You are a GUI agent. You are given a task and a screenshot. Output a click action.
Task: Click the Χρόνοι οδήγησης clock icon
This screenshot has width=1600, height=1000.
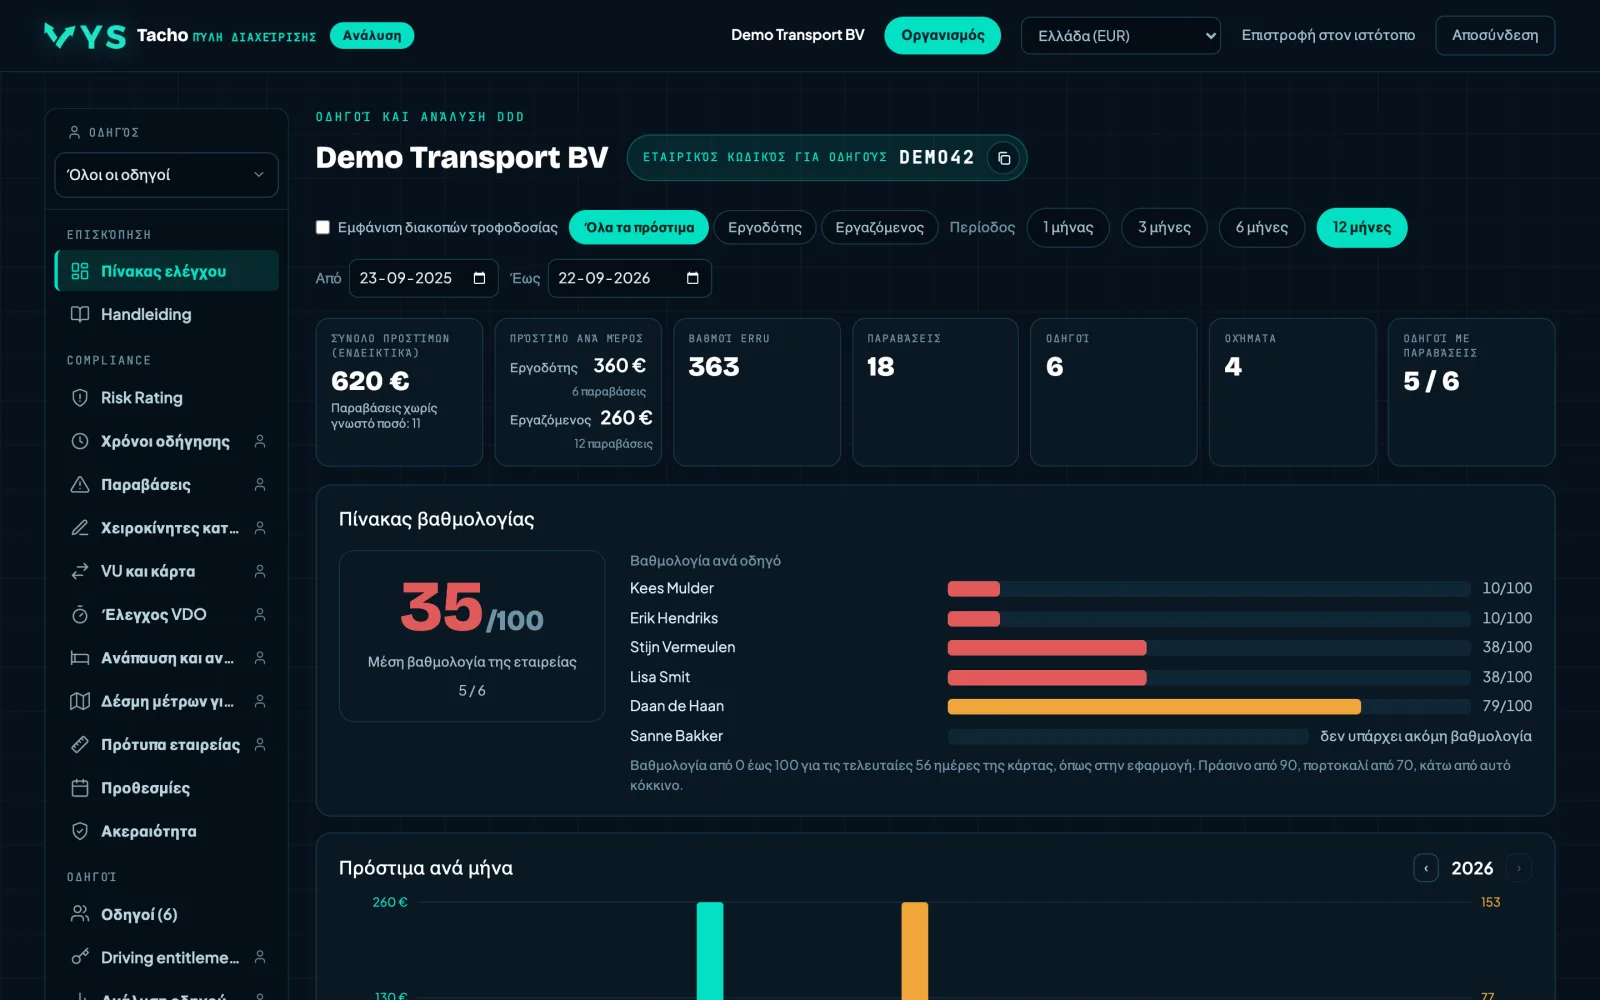pos(80,441)
